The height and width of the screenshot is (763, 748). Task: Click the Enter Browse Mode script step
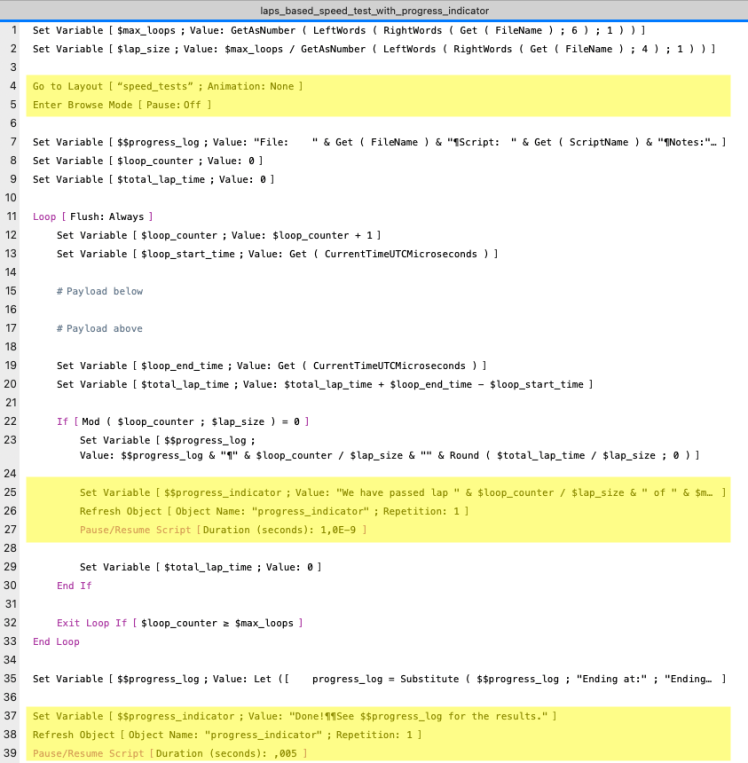pyautogui.click(x=122, y=104)
